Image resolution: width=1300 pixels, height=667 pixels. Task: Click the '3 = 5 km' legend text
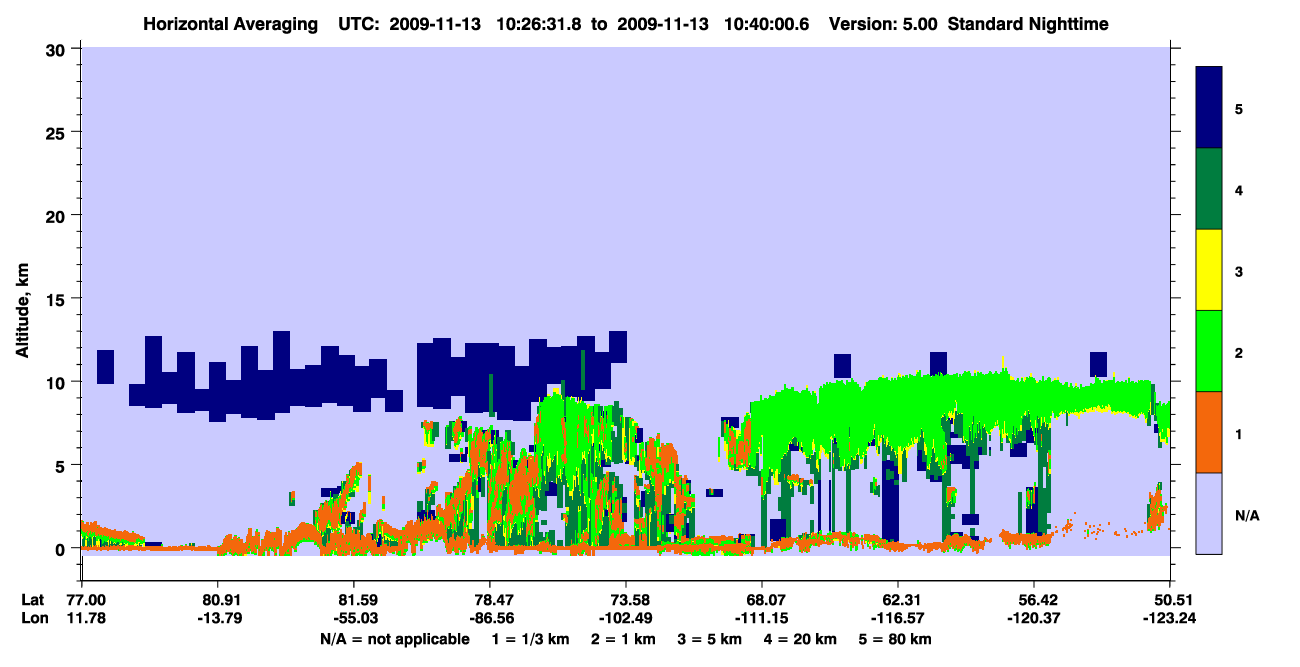710,639
